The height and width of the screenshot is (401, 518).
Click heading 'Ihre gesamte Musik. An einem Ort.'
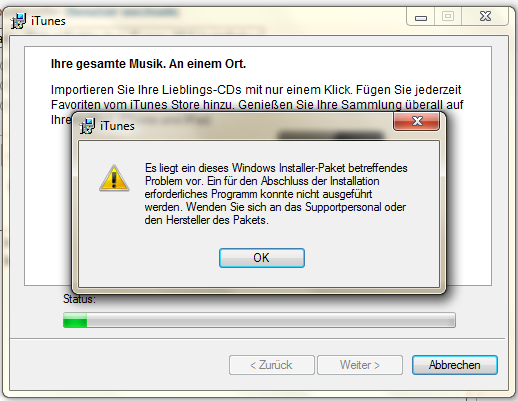pos(148,64)
